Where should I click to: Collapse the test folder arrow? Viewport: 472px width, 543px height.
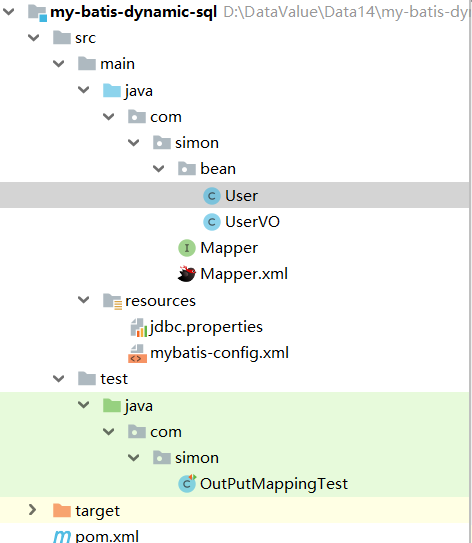tap(59, 379)
